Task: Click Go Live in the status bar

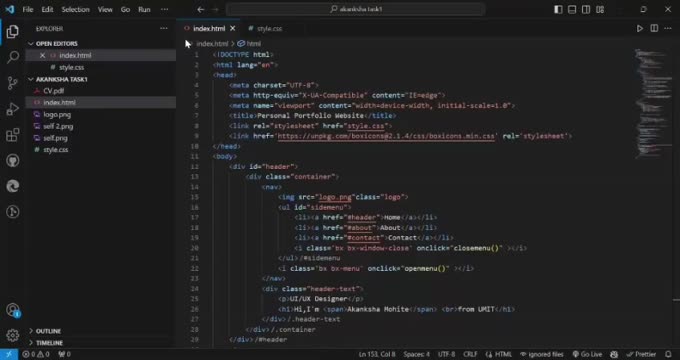Action: [x=587, y=354]
